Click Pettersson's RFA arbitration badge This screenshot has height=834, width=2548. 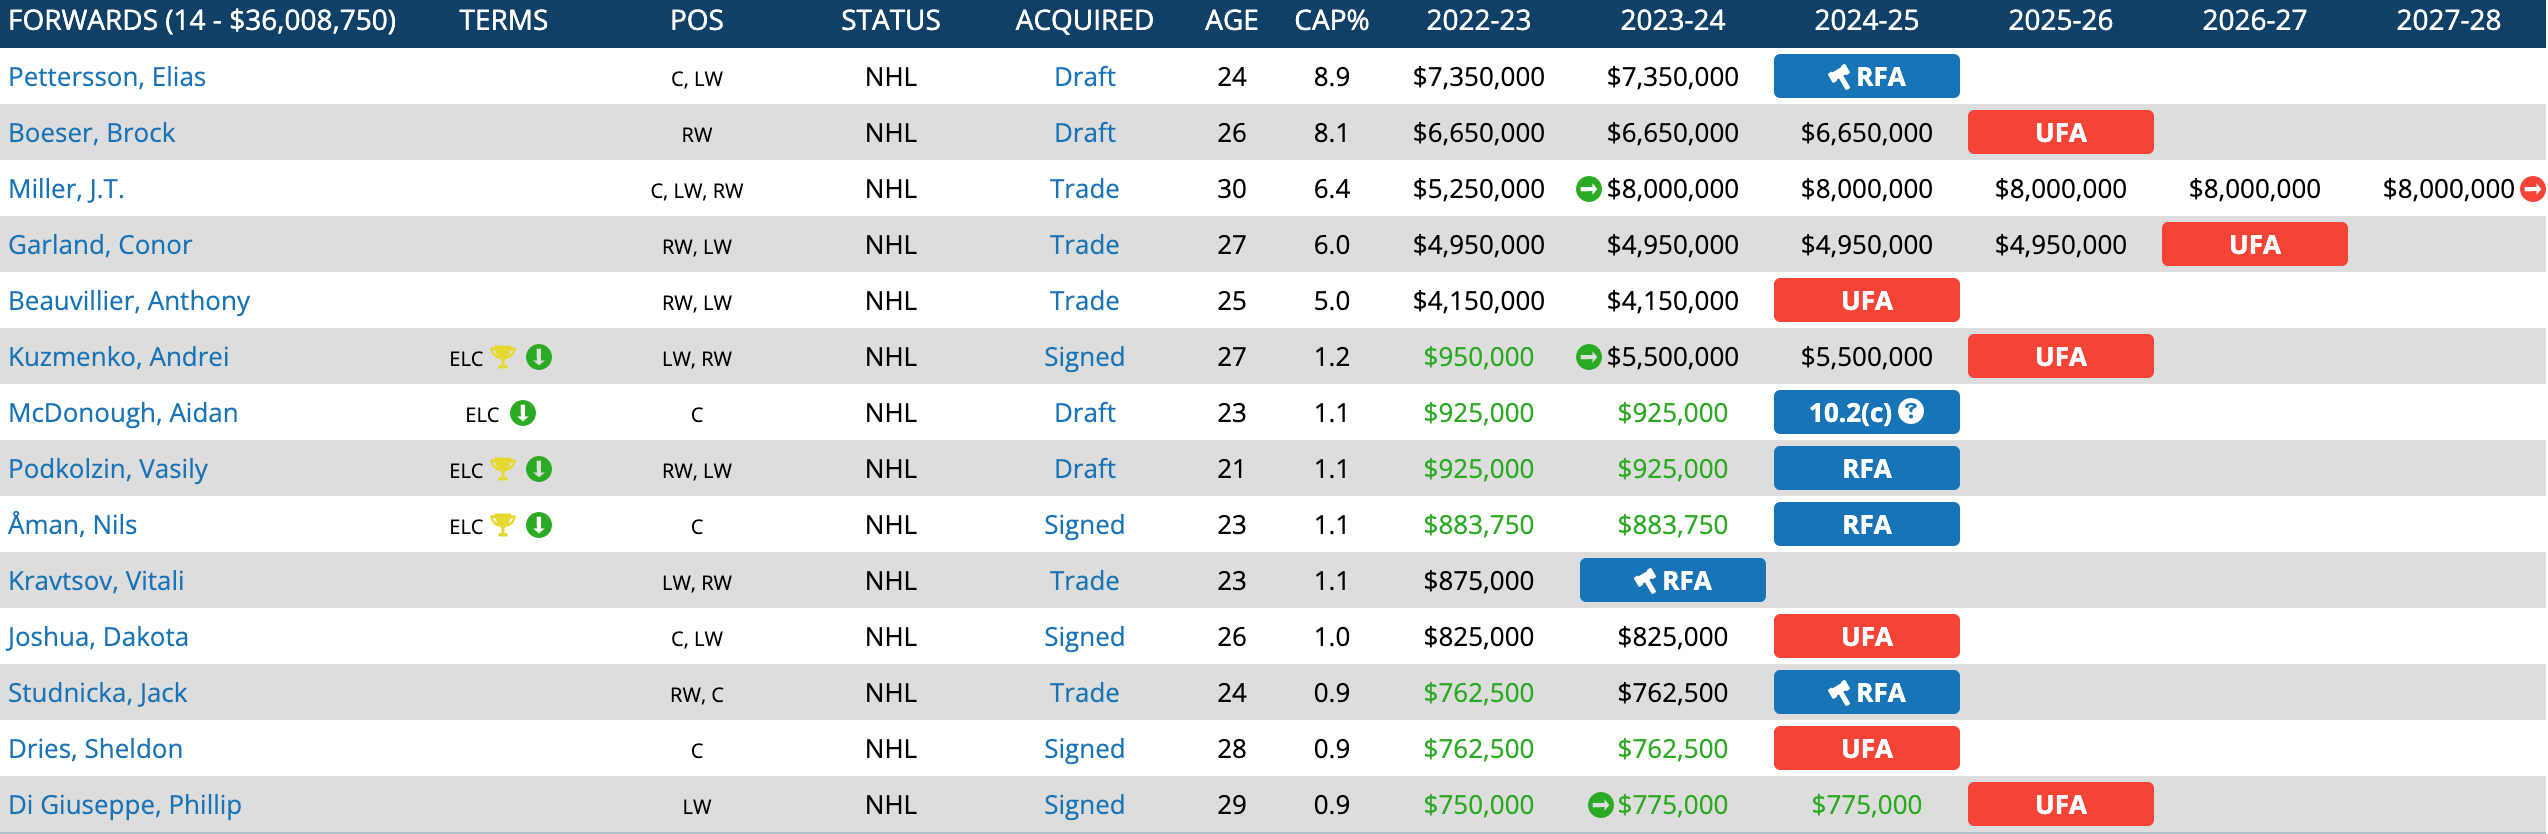point(1866,76)
